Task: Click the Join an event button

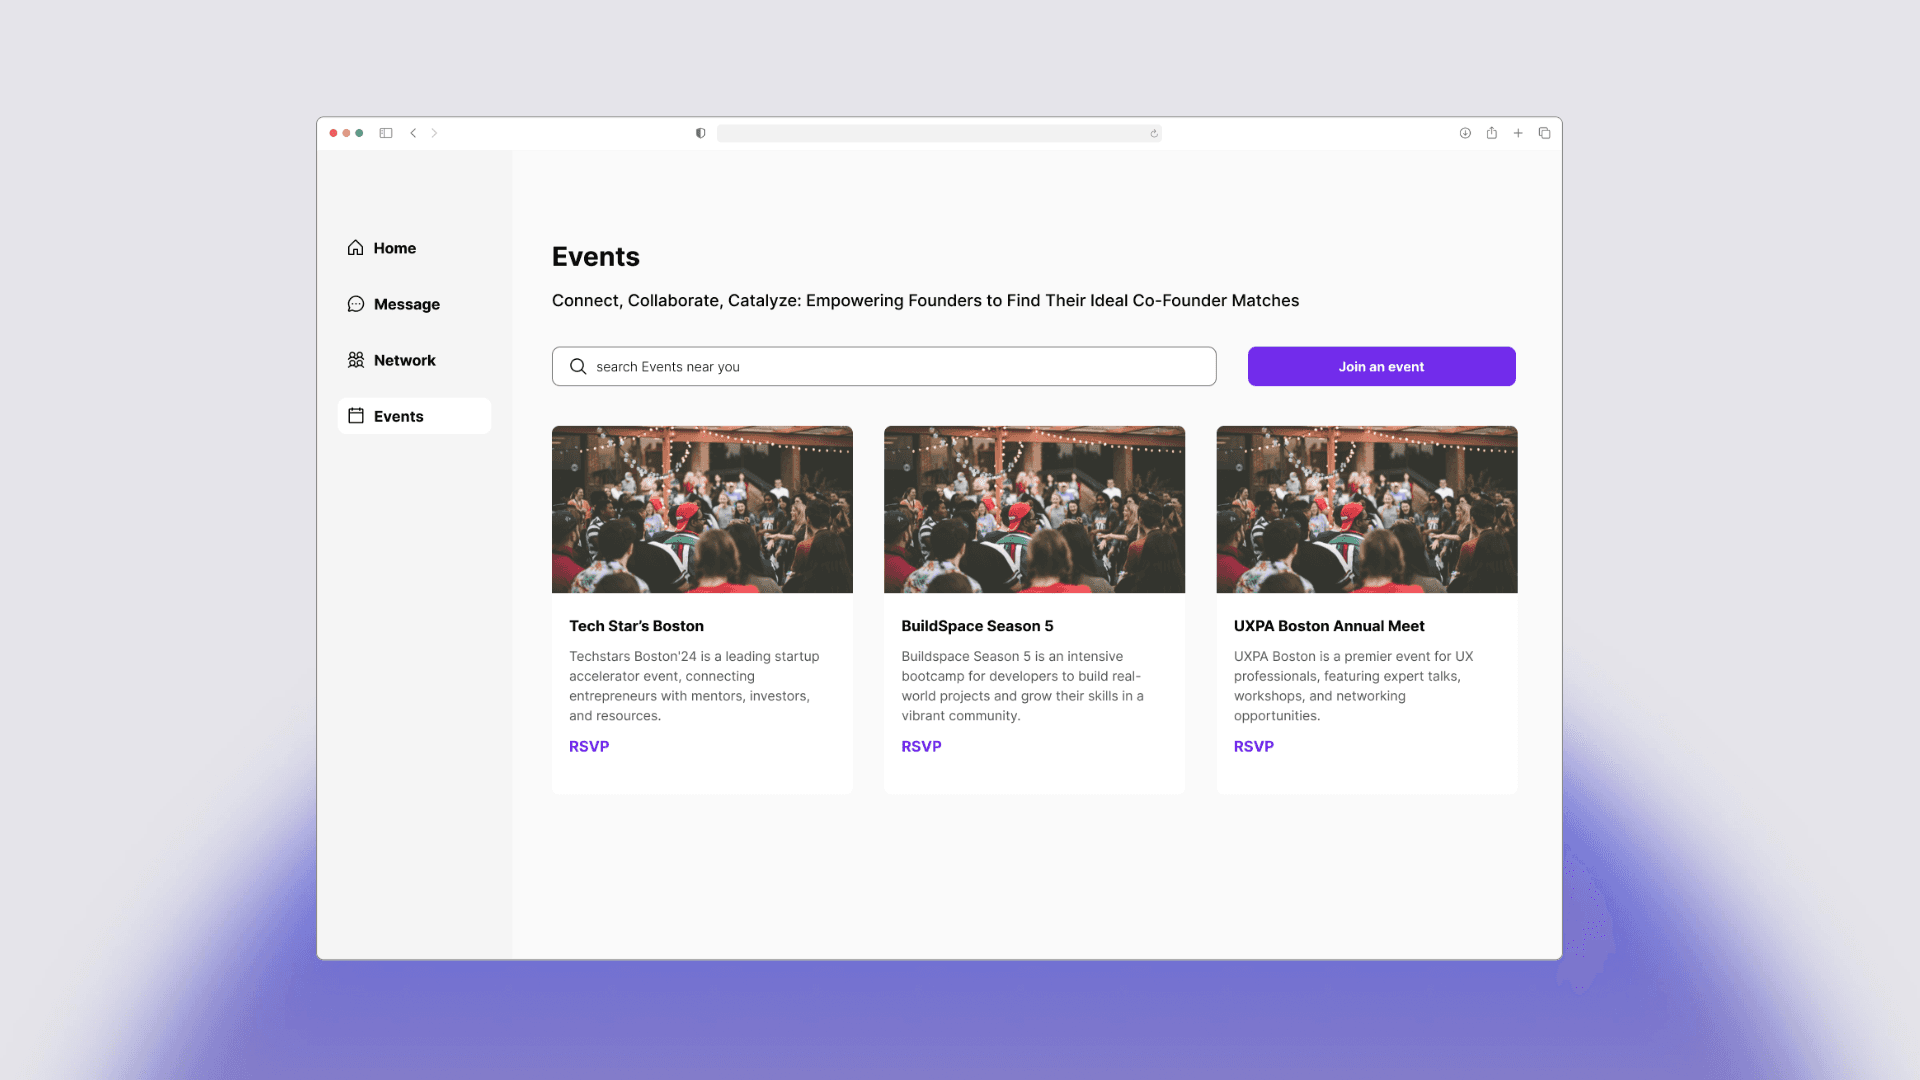Action: 1381,367
